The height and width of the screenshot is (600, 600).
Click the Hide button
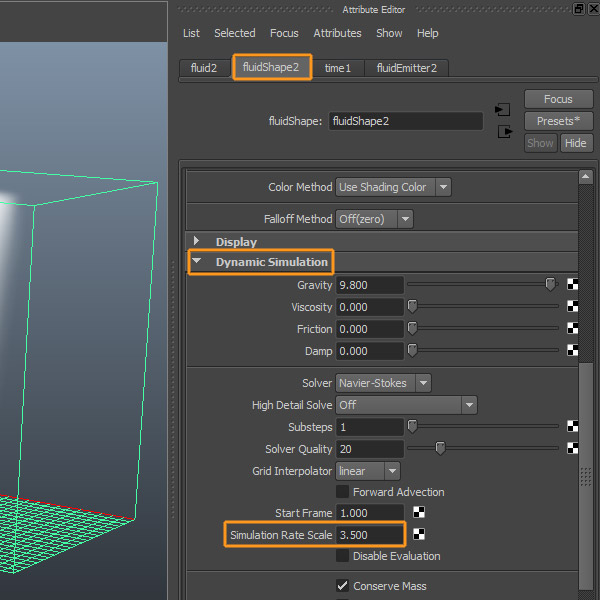576,143
